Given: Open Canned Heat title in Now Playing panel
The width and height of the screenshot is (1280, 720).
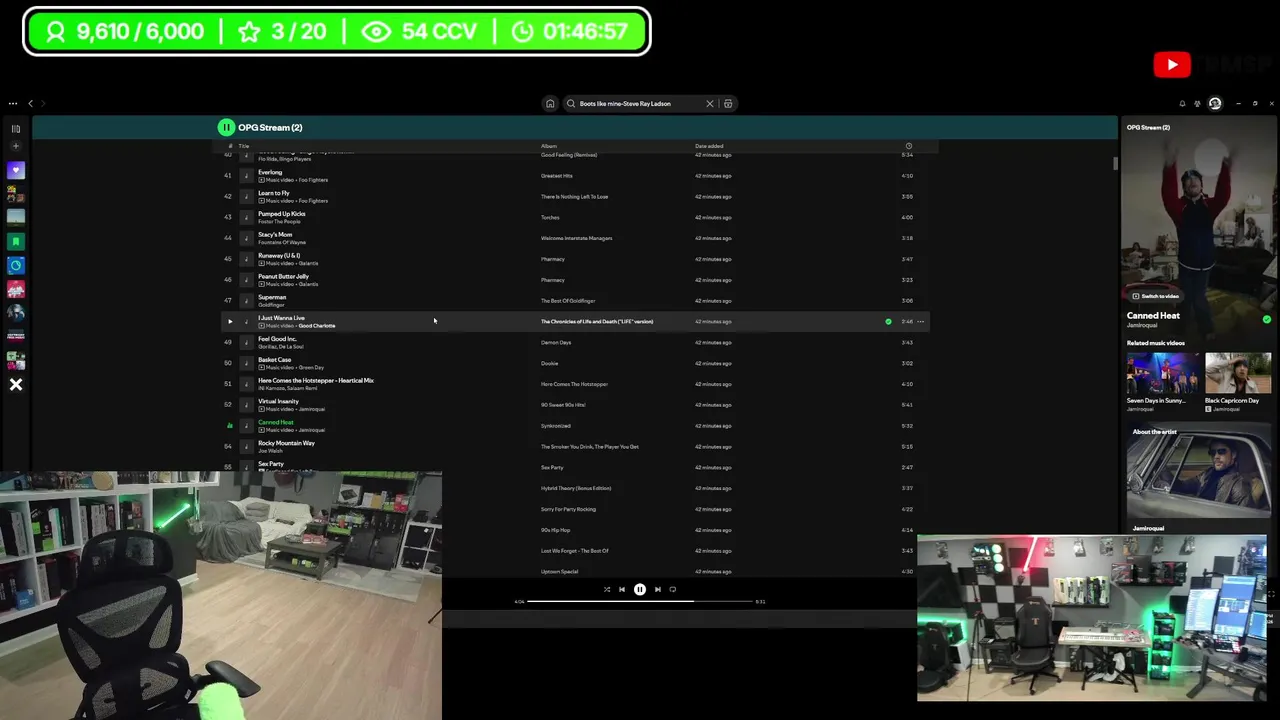Looking at the screenshot, I should pos(1153,315).
